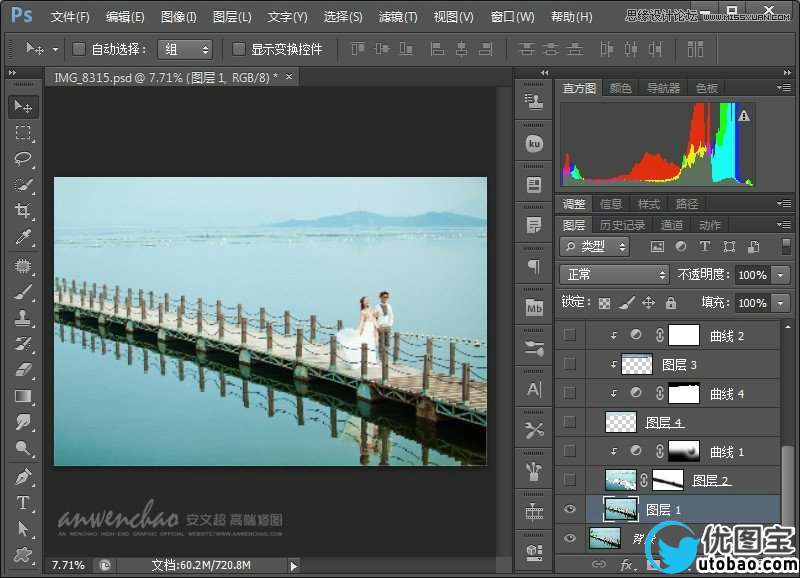Click the lock transparent pixels icon

point(604,303)
